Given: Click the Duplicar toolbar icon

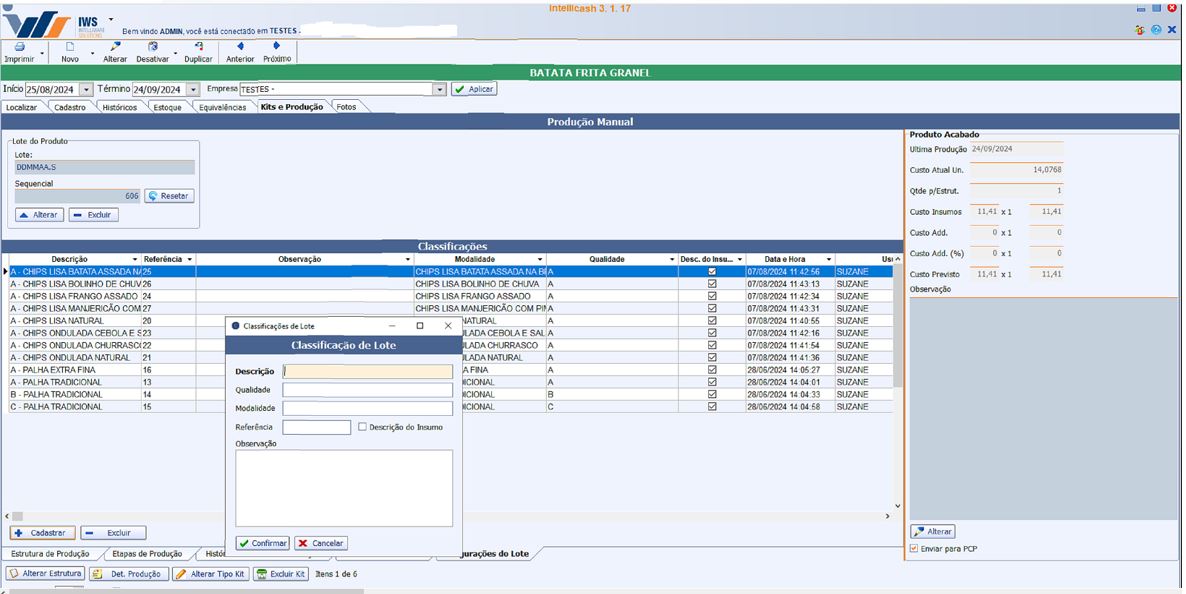Looking at the screenshot, I should pos(198,46).
